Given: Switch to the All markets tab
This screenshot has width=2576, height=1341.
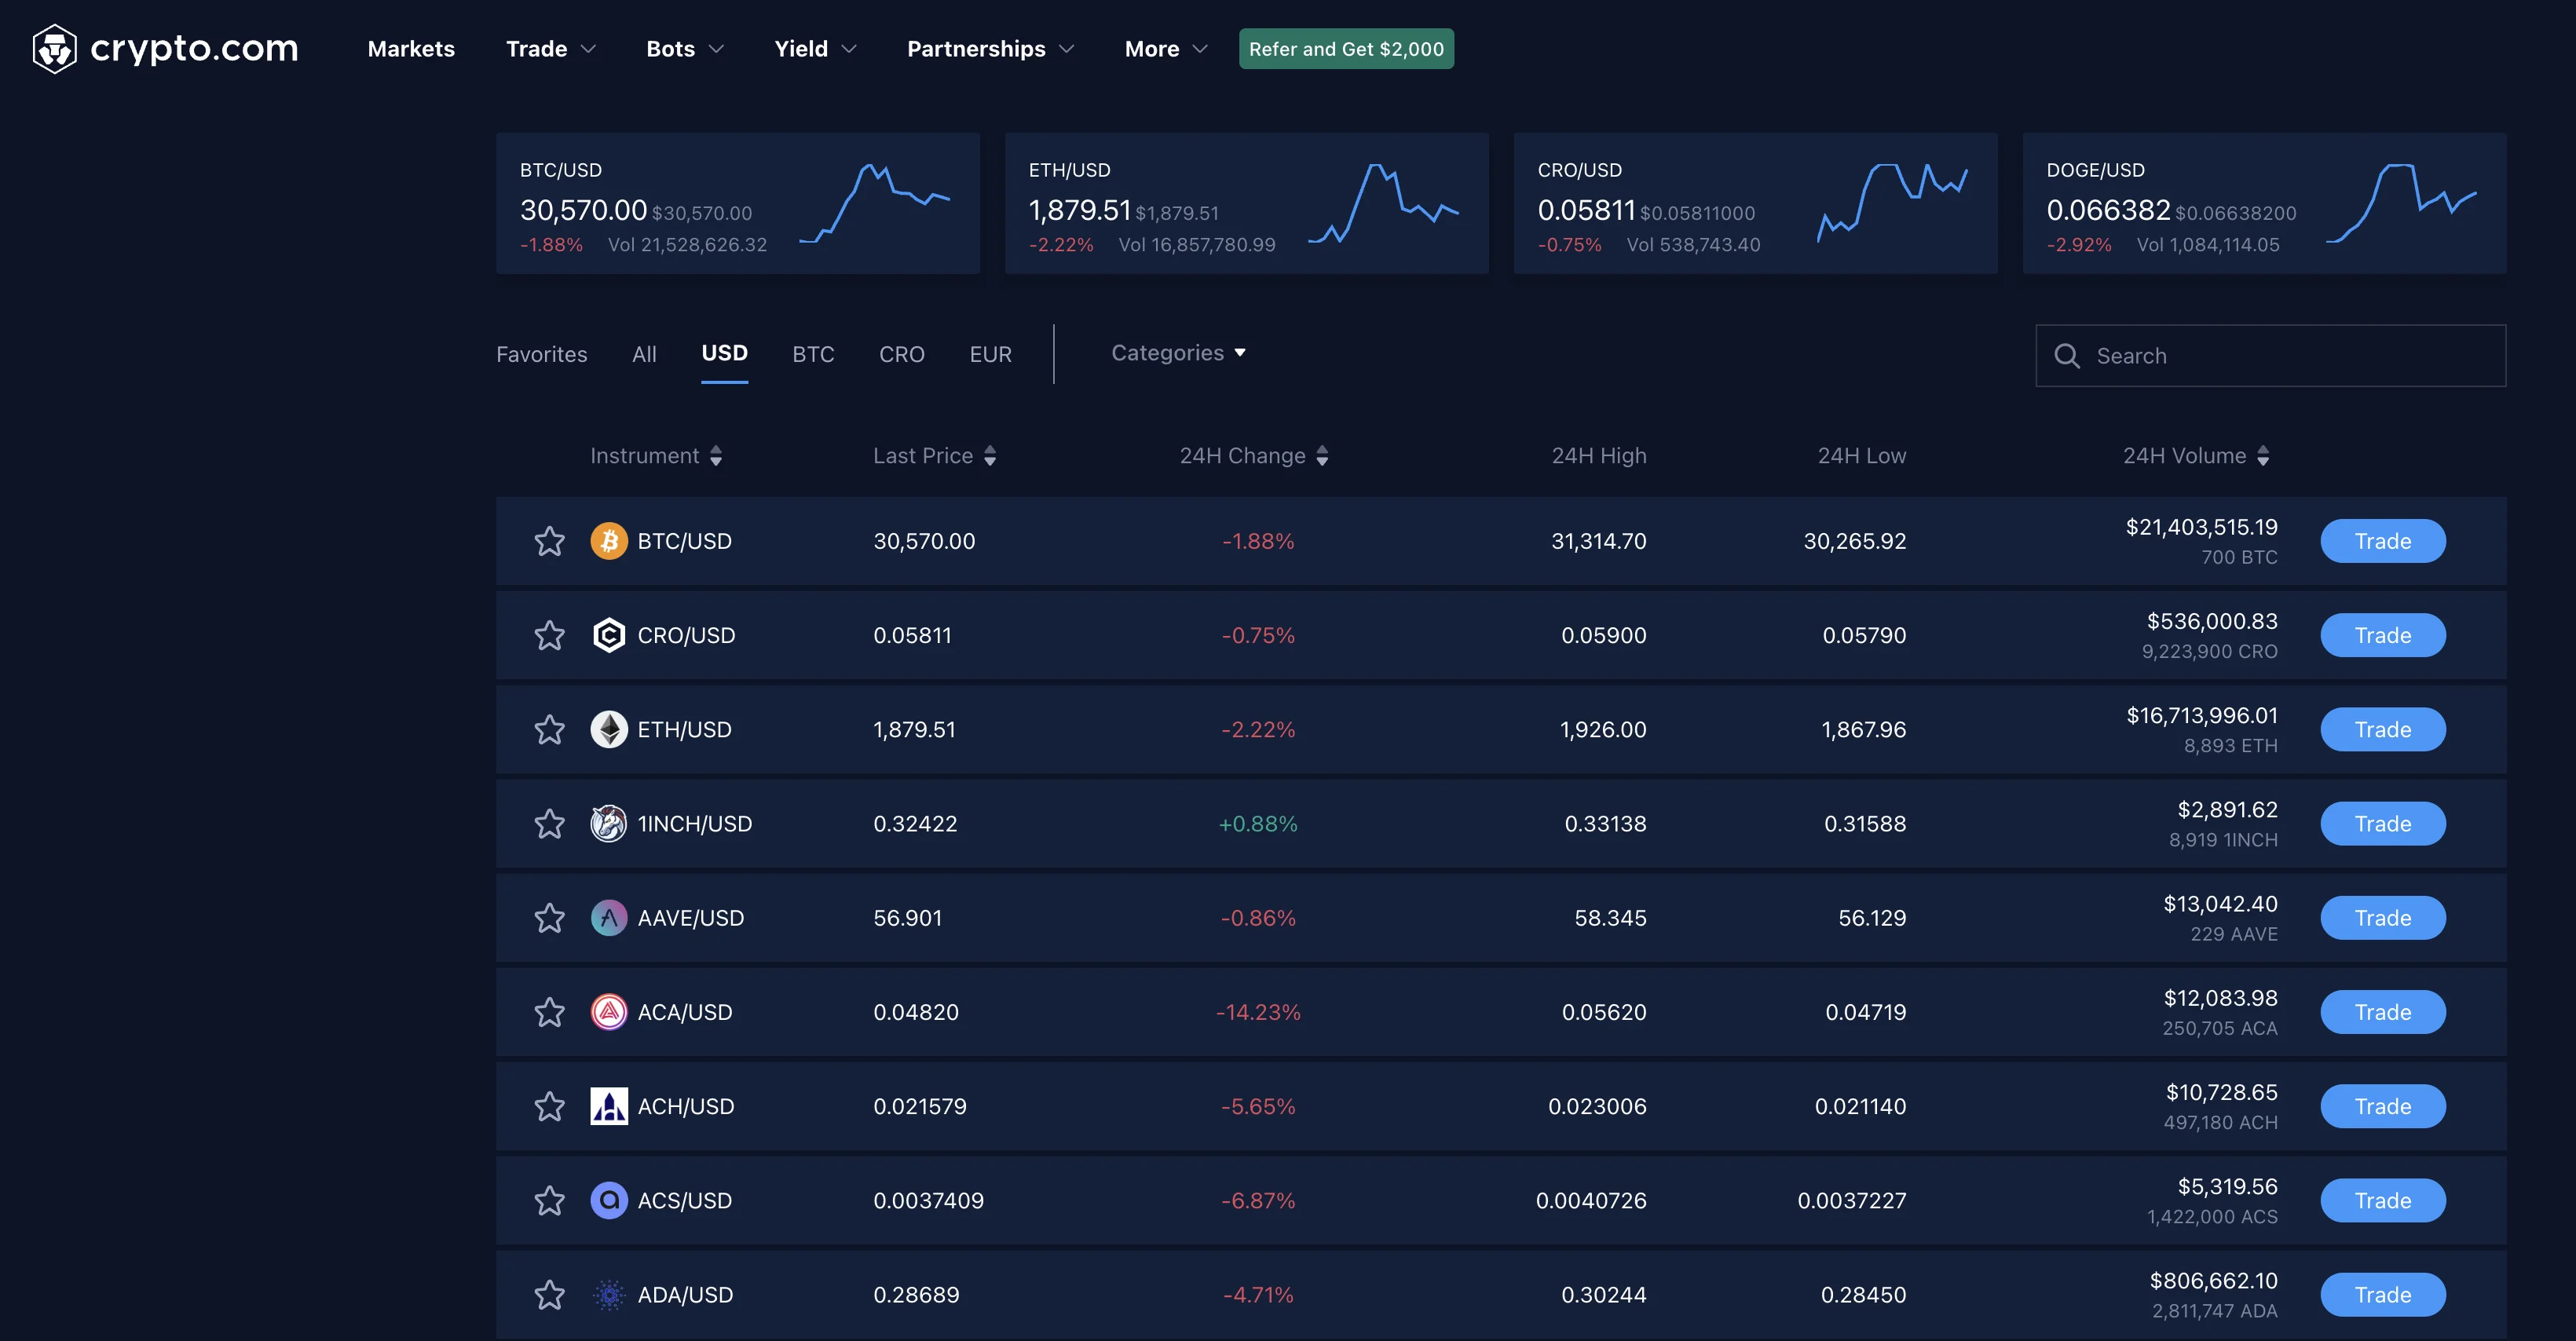Looking at the screenshot, I should coord(644,355).
